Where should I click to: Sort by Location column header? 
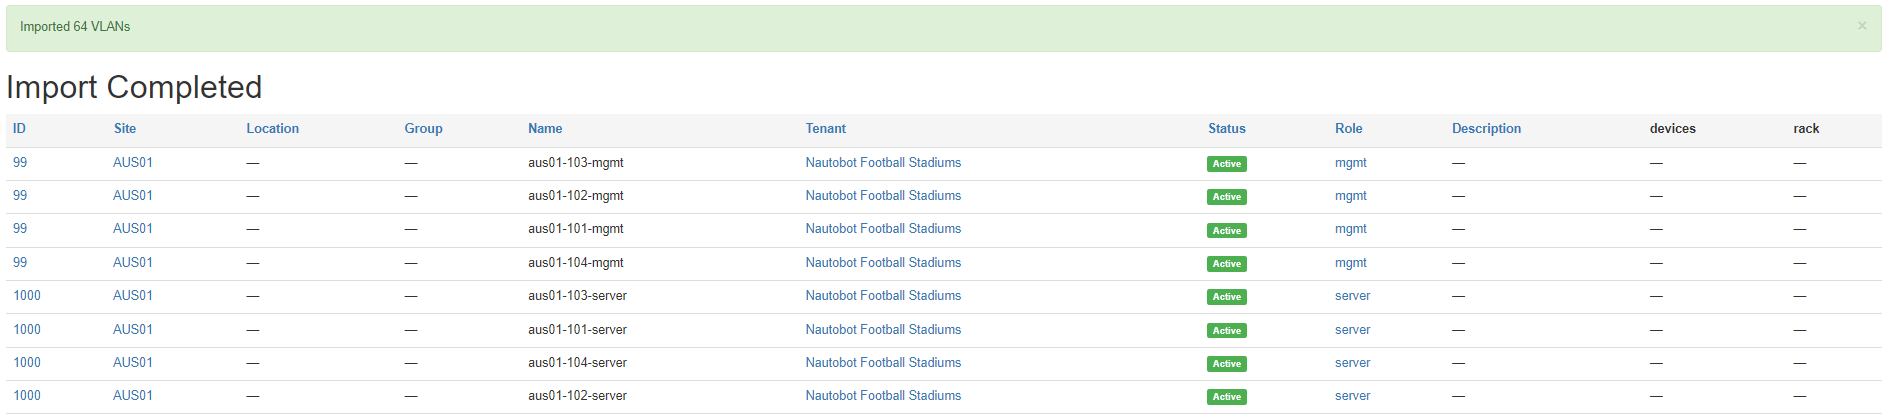point(272,129)
